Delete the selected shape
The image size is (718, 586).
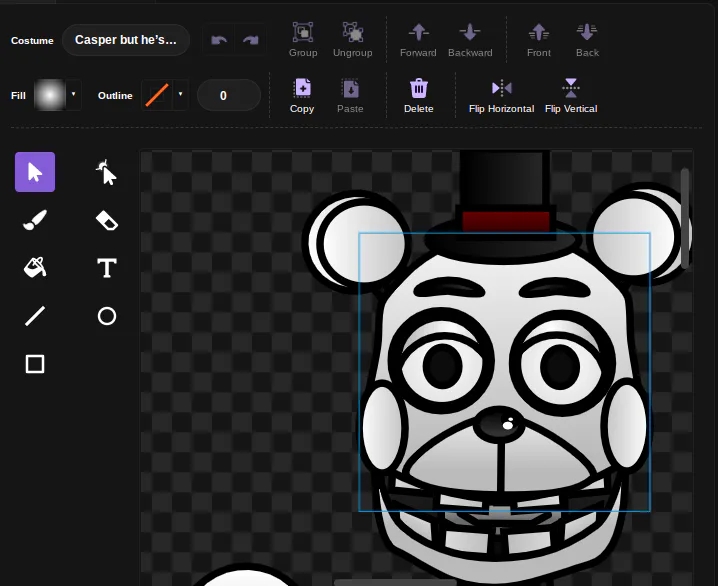pyautogui.click(x=419, y=96)
